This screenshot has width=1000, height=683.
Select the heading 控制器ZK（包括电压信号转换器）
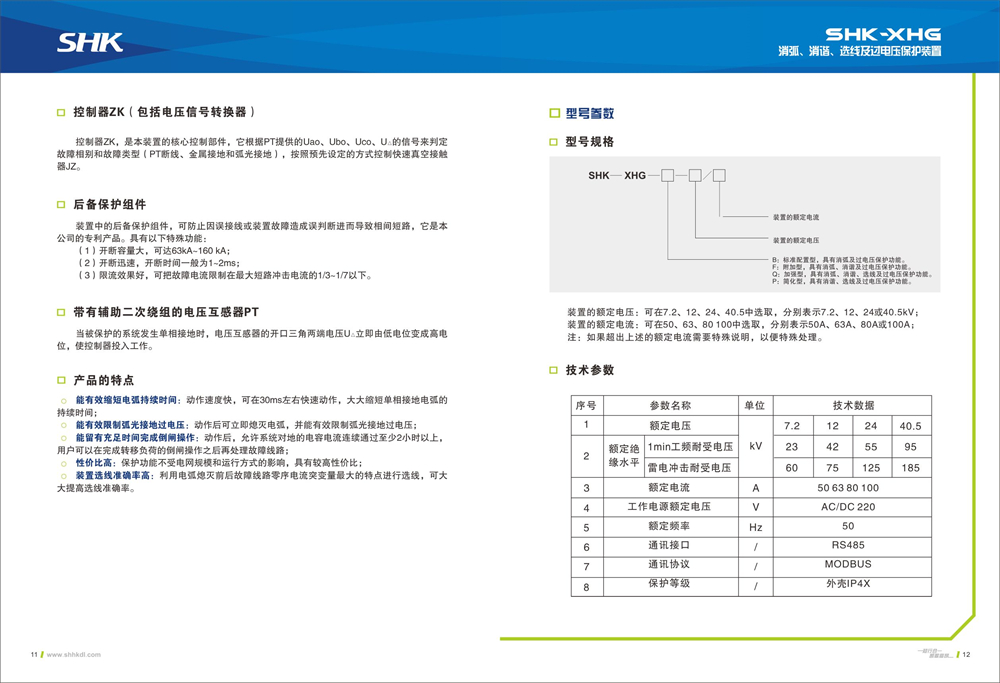tap(165, 112)
